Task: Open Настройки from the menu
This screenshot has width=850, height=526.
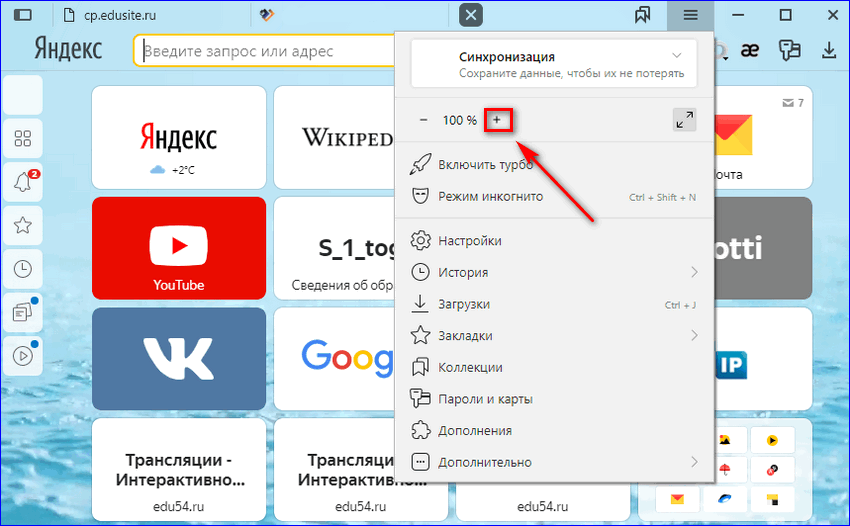Action: 553,240
